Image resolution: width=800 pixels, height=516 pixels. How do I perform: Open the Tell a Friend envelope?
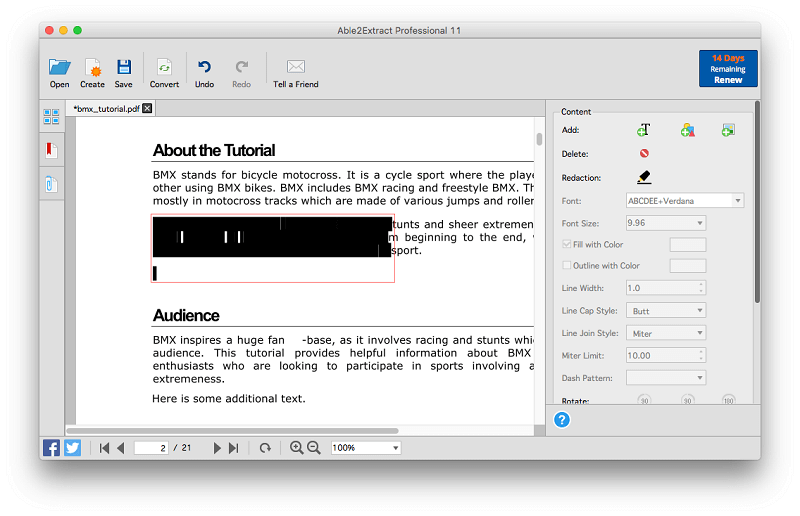[295, 73]
